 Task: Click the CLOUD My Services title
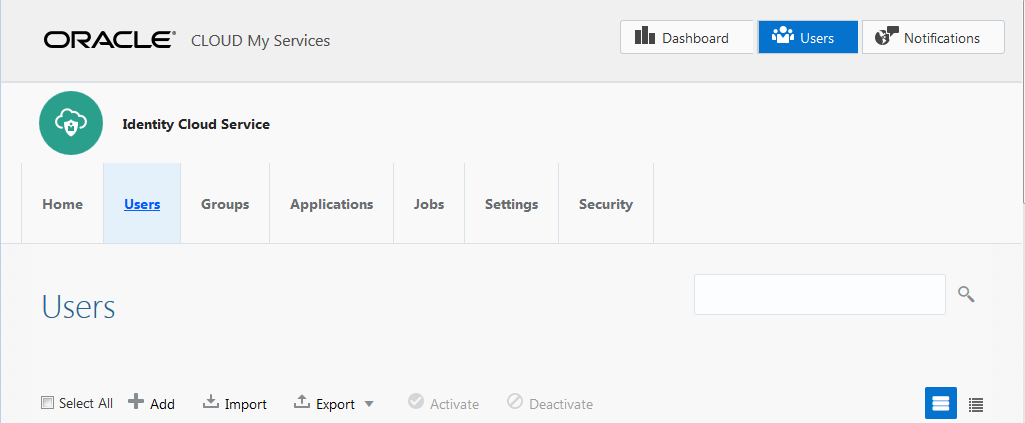point(260,41)
